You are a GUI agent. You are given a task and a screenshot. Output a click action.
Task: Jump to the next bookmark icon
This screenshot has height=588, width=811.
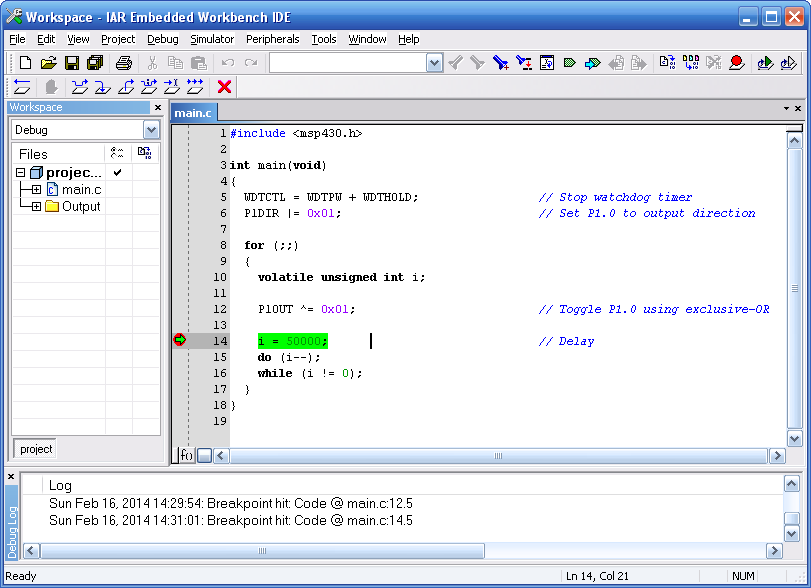593,63
